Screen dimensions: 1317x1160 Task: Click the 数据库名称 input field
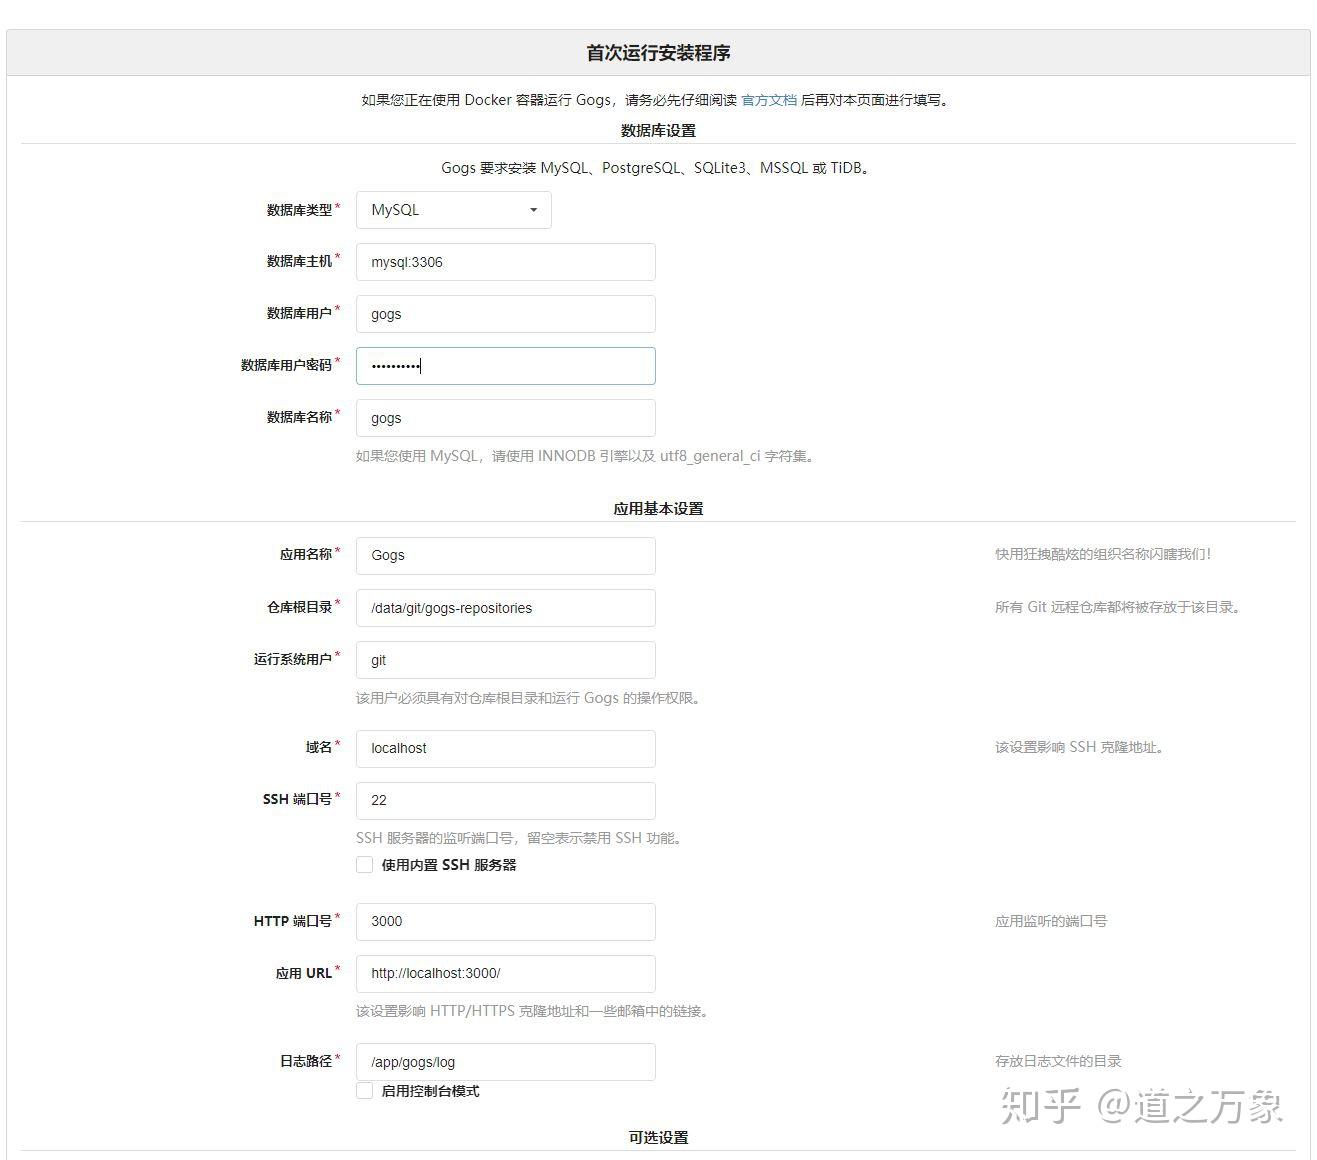click(x=505, y=418)
